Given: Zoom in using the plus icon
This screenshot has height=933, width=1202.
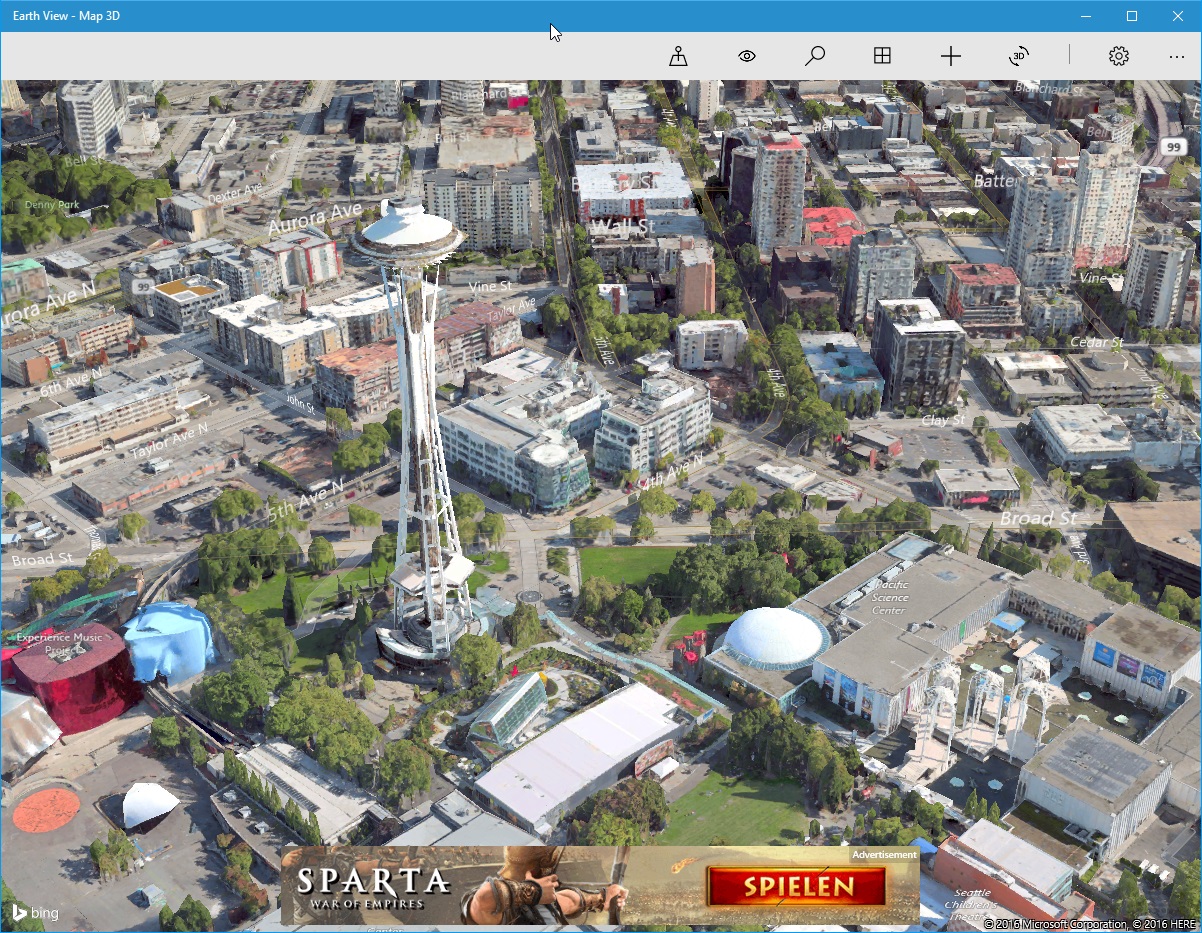Looking at the screenshot, I should tap(950, 56).
